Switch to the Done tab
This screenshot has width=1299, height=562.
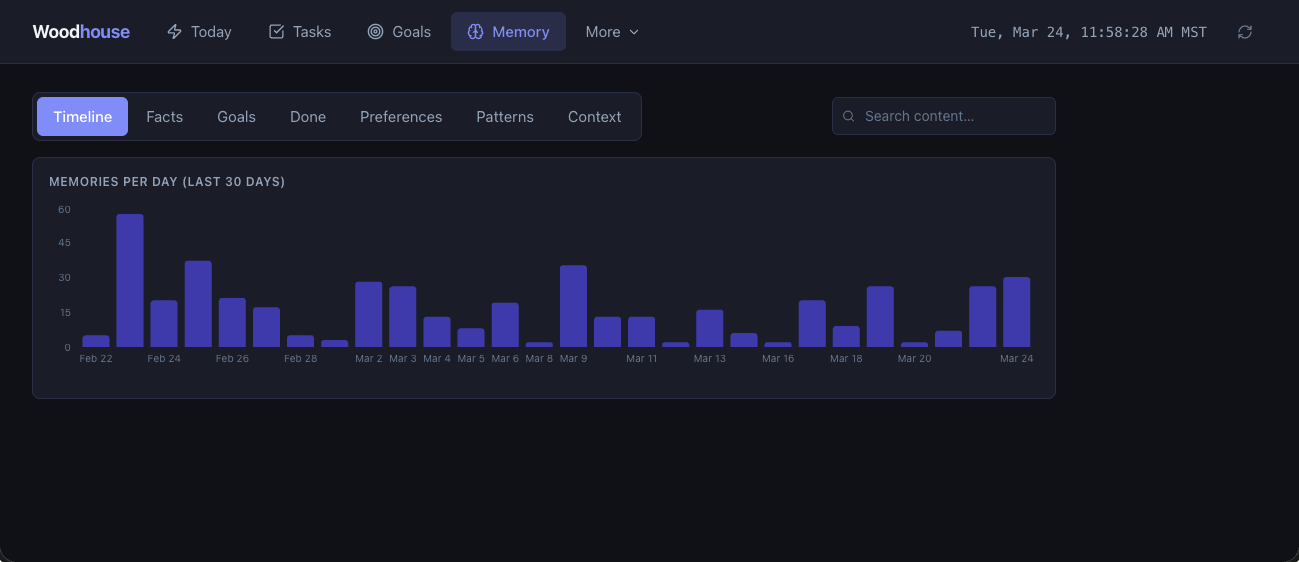click(x=308, y=116)
